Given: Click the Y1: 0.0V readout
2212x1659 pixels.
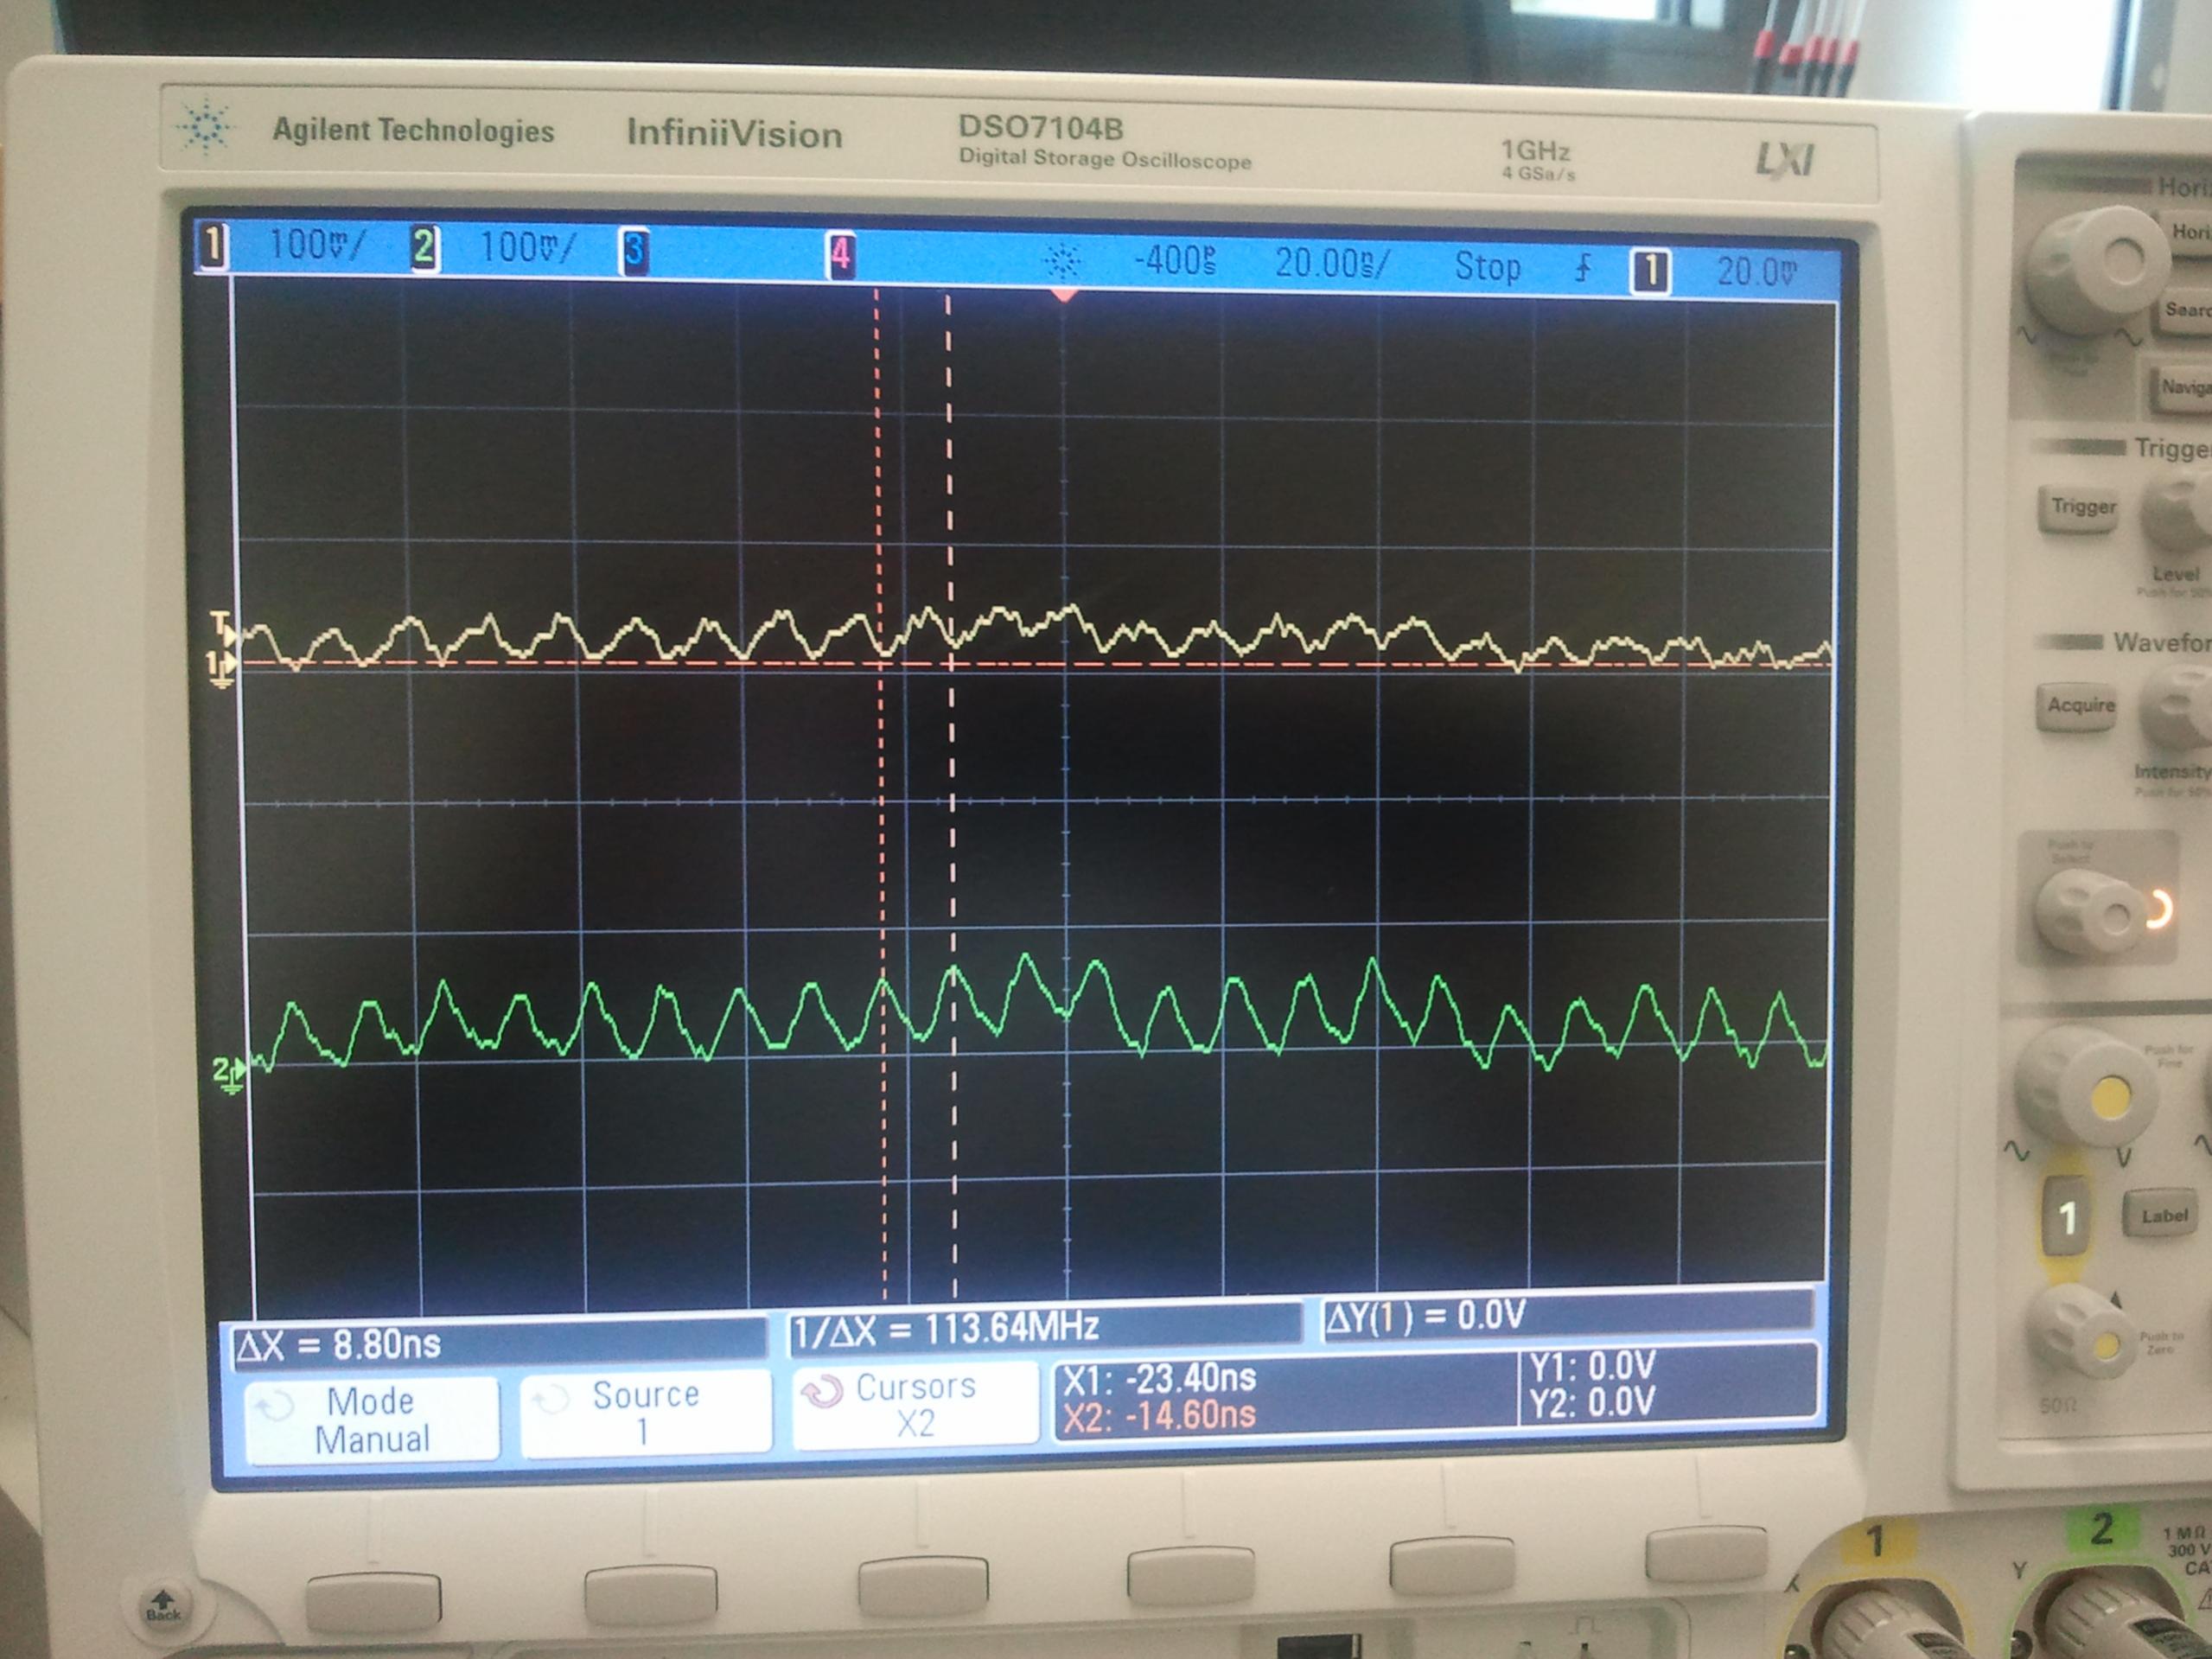Looking at the screenshot, I should (x=1593, y=1365).
